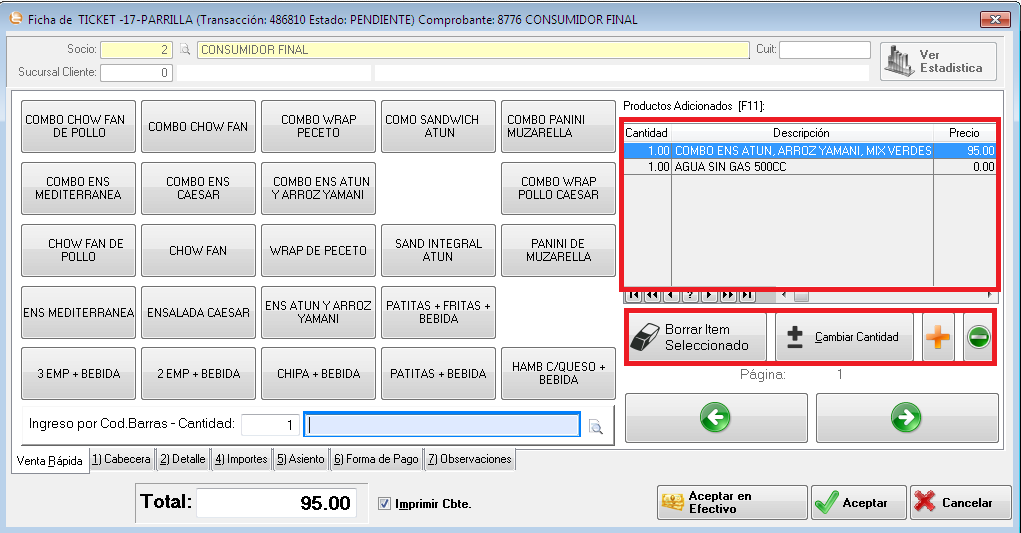
Task: Open Ver Estadistica statistics button
Action: click(x=938, y=62)
